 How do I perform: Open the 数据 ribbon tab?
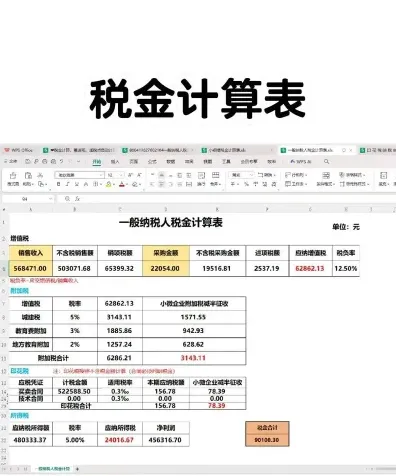(x=171, y=161)
